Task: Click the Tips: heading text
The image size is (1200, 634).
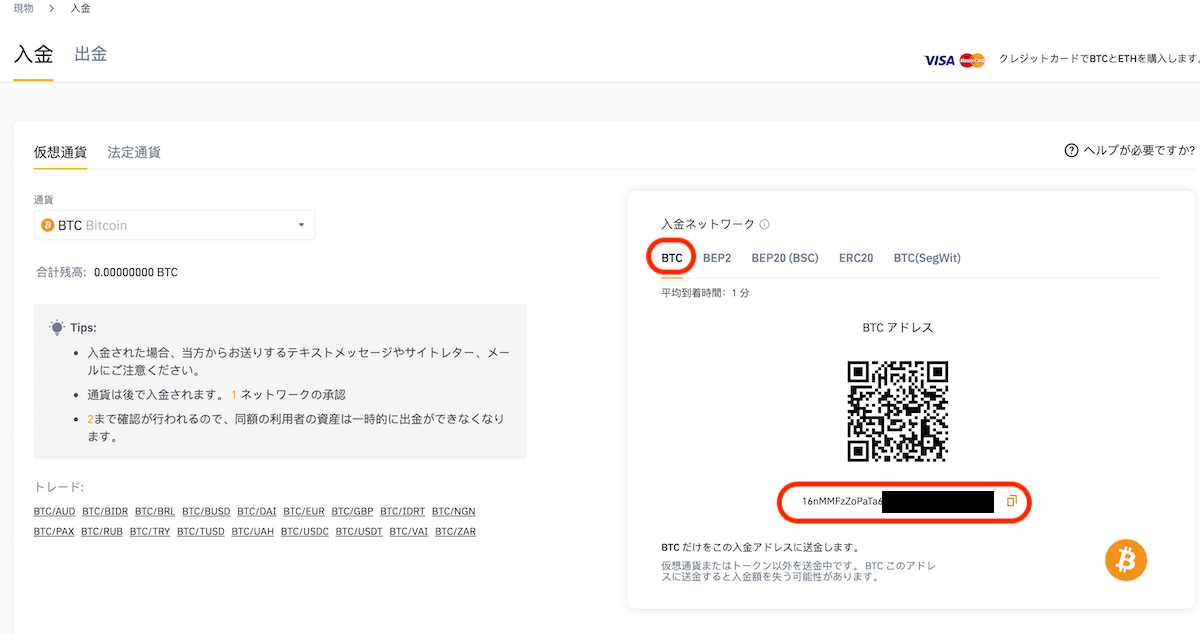Action: click(83, 328)
